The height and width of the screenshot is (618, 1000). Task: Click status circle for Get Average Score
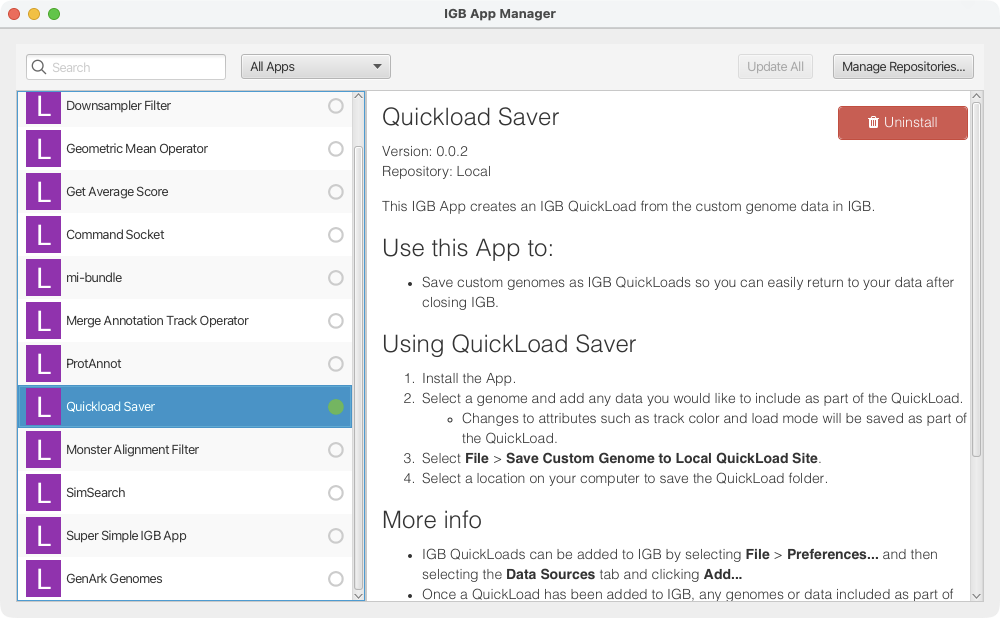tap(336, 192)
